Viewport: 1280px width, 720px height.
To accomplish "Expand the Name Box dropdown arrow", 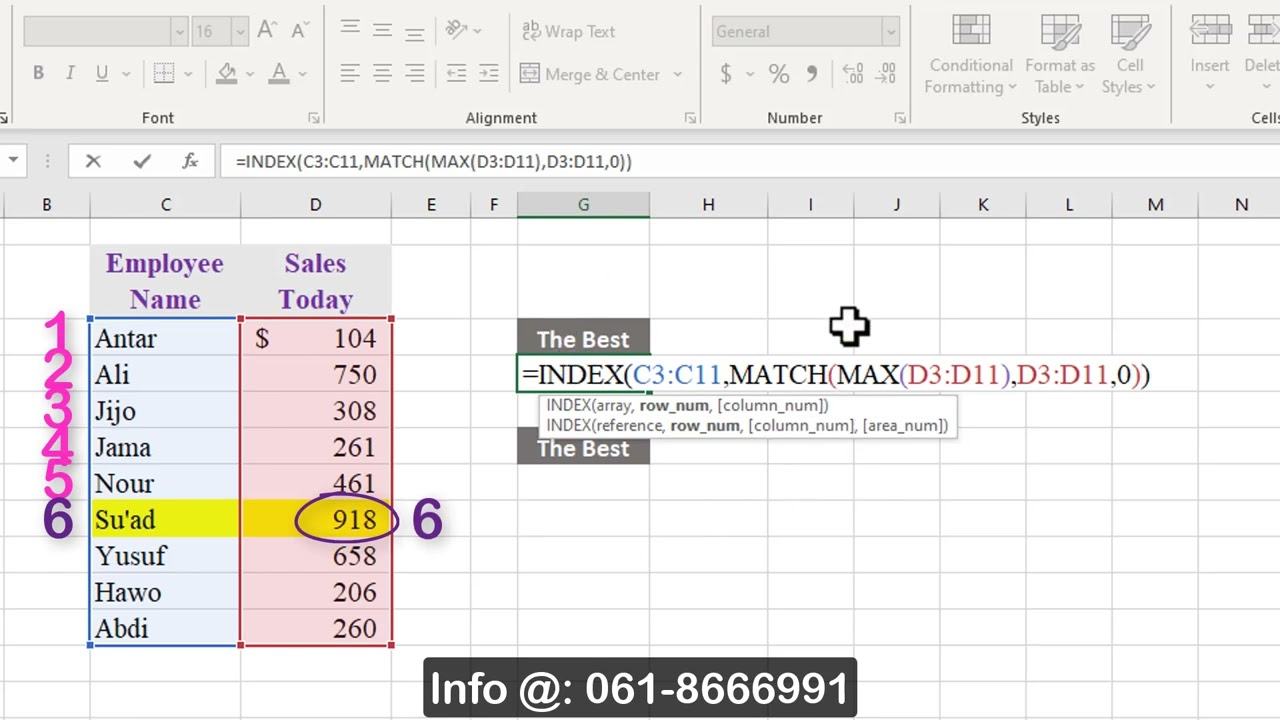I will 14,161.
